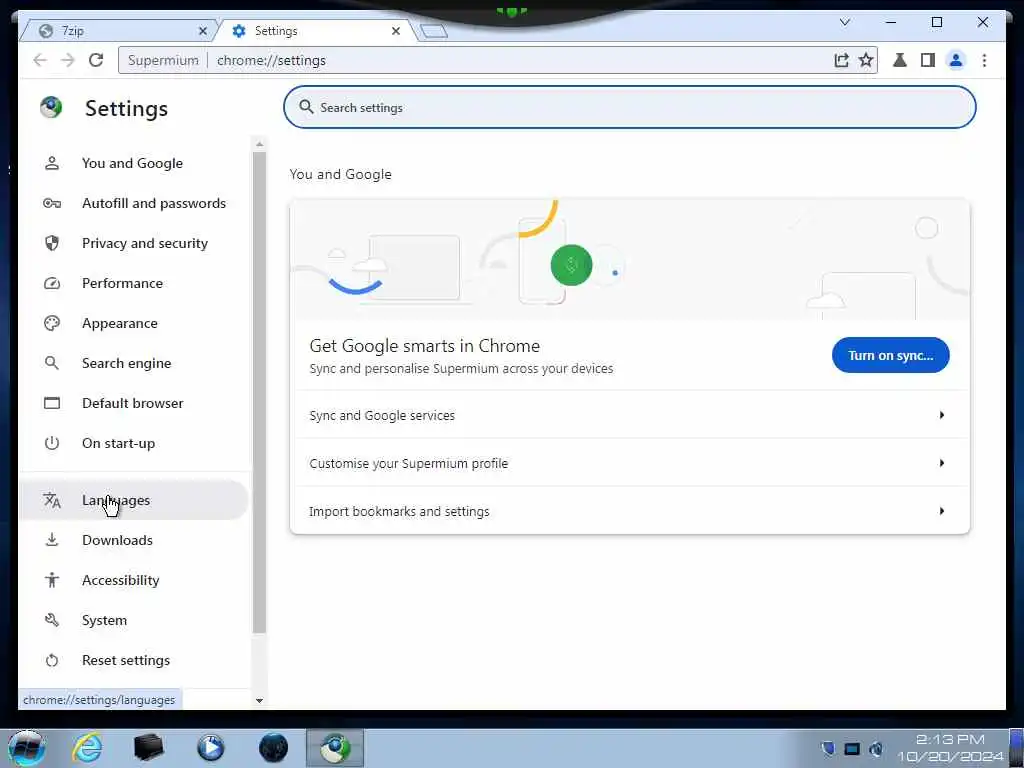Image resolution: width=1024 pixels, height=768 pixels.
Task: Reload the settings page
Action: [x=96, y=60]
